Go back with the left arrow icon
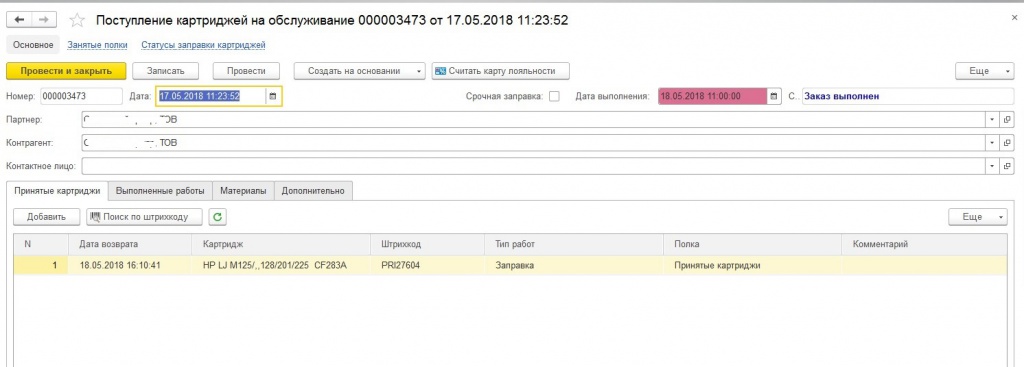This screenshot has width=1024, height=367. [19, 20]
